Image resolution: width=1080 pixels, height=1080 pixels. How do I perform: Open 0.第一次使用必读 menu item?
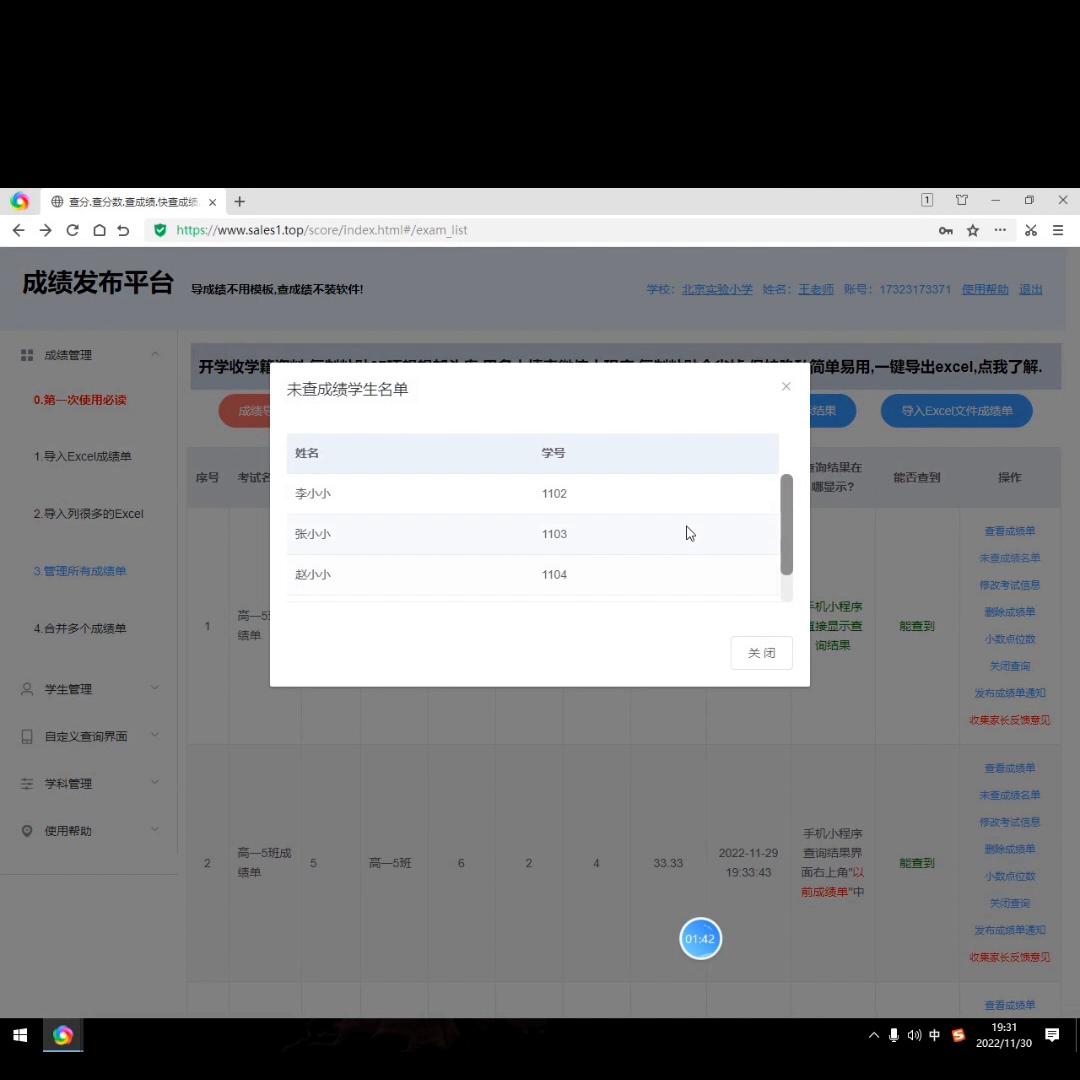tap(80, 399)
